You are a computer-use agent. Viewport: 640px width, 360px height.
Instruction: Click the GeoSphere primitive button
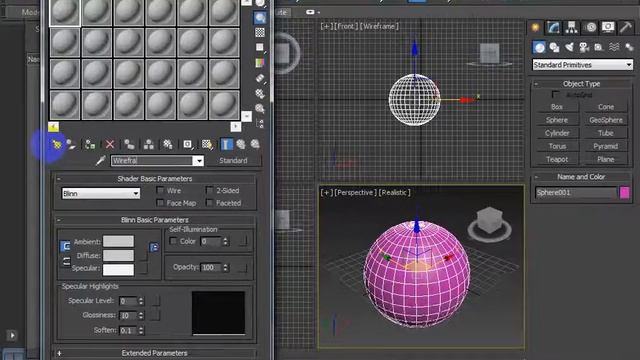tap(606, 120)
